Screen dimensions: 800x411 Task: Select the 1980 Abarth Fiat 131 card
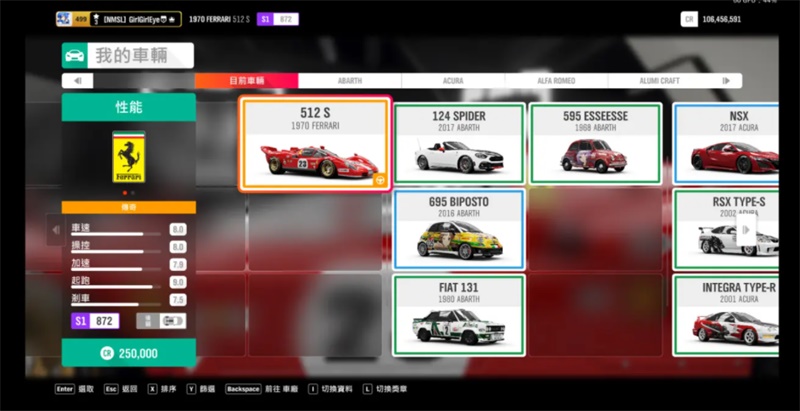(x=459, y=315)
